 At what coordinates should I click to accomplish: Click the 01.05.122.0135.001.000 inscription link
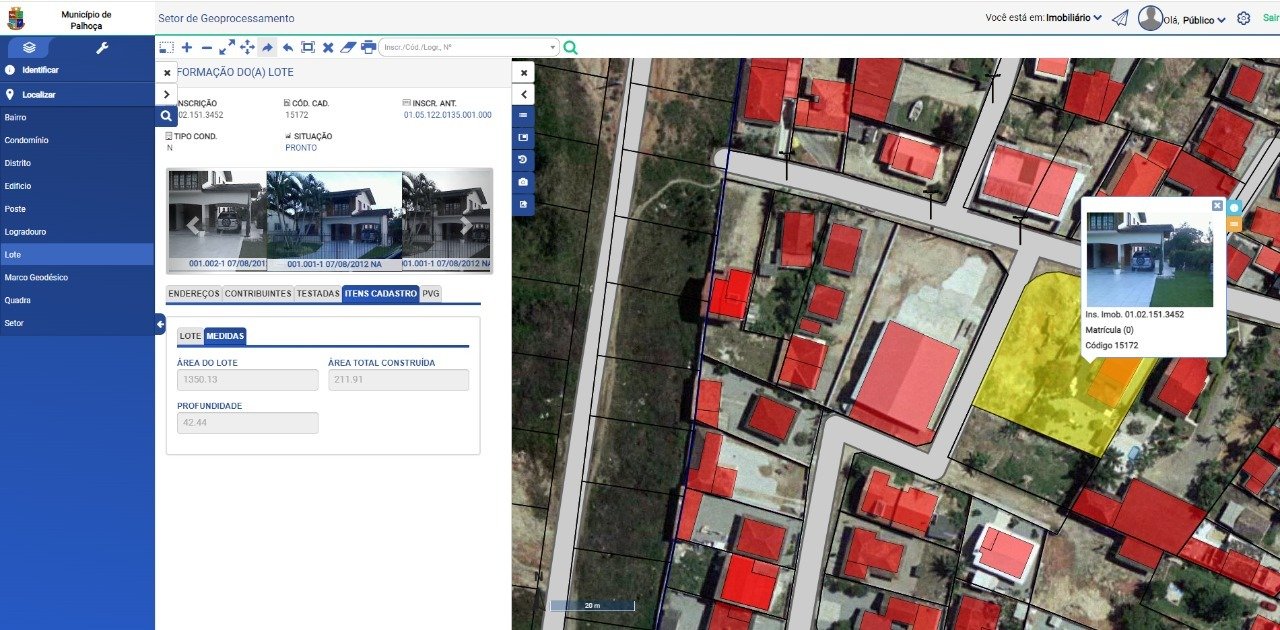[447, 115]
